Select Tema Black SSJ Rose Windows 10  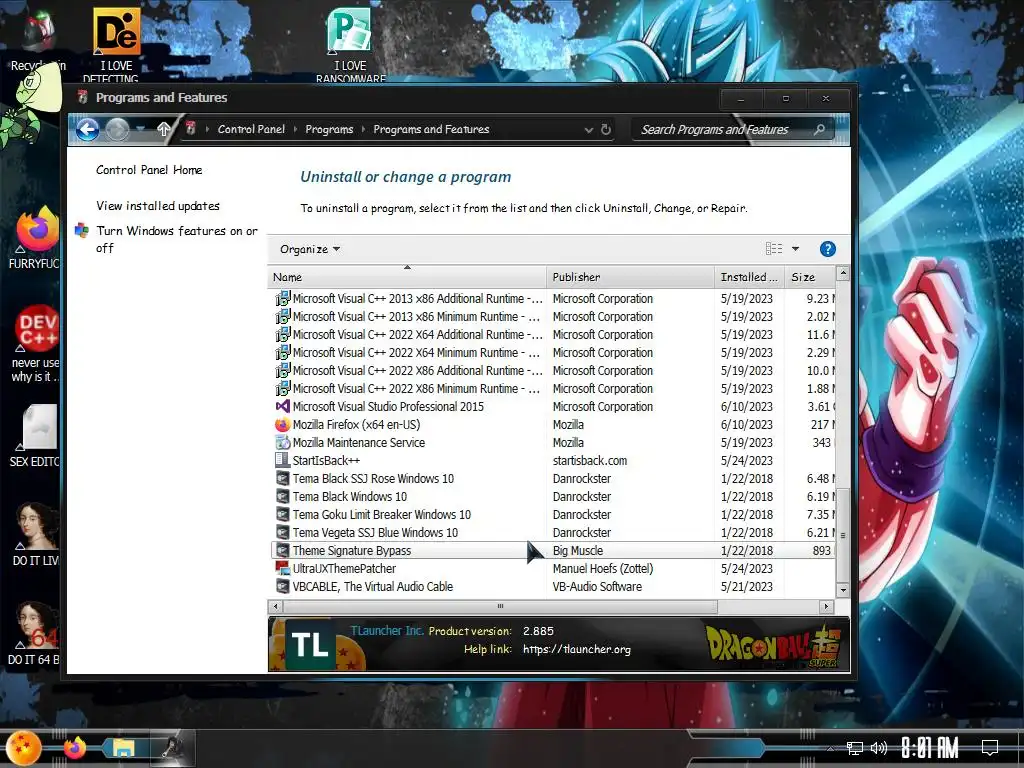[552, 479]
